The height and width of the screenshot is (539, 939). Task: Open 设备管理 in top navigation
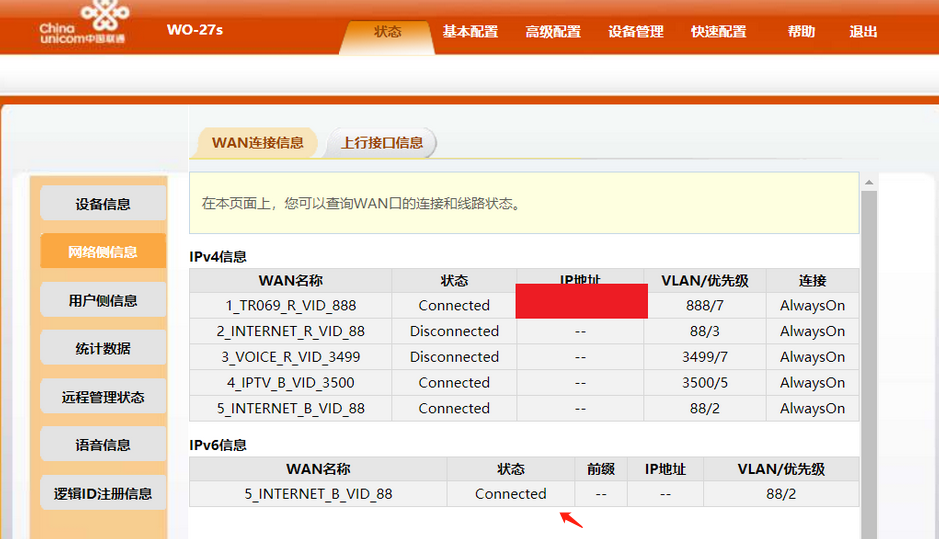tap(636, 32)
